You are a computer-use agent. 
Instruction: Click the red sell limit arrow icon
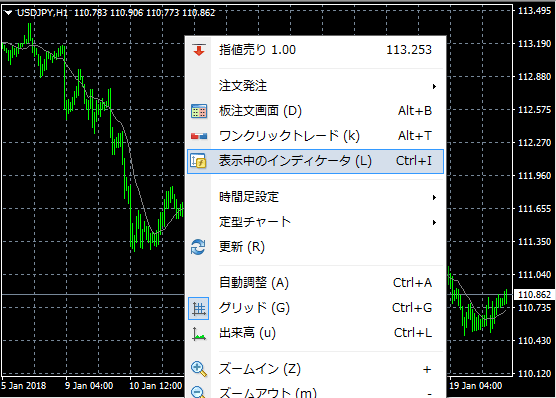tap(199, 50)
